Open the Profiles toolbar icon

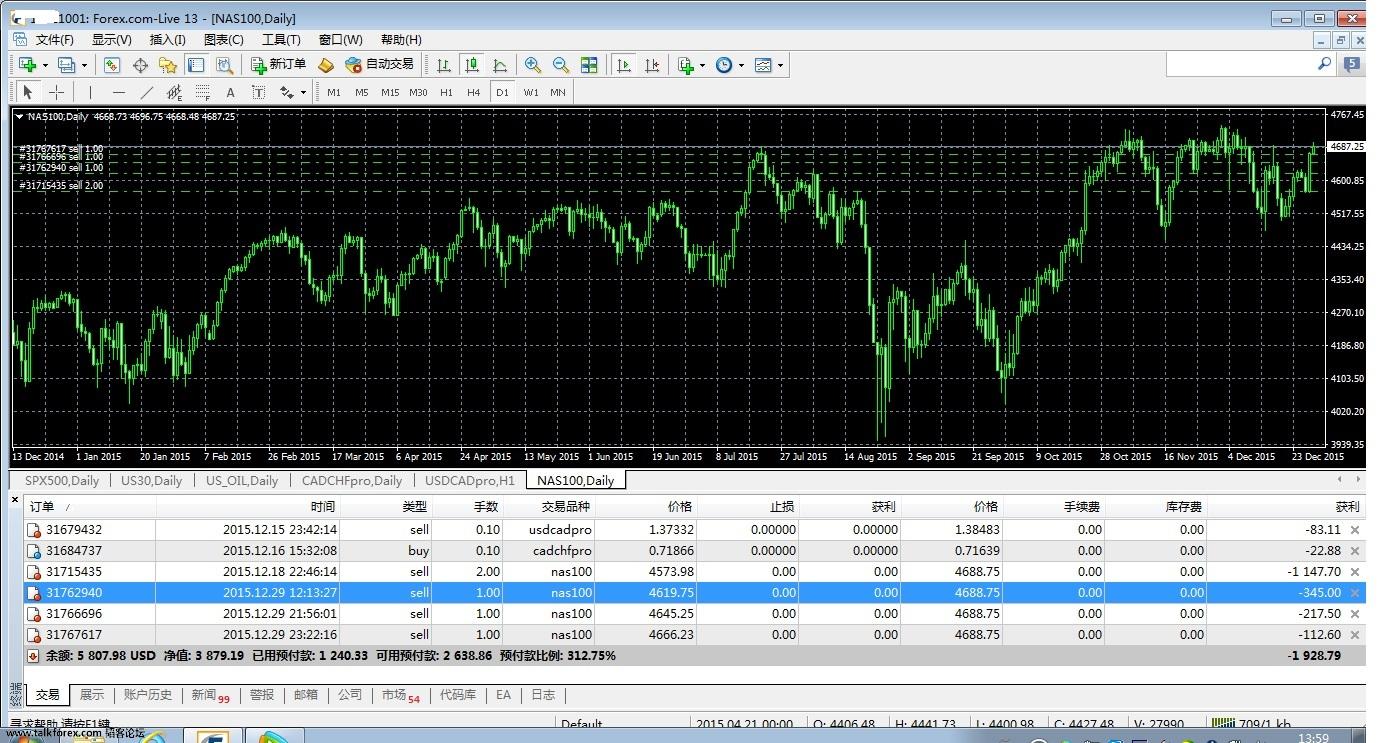click(x=67, y=65)
